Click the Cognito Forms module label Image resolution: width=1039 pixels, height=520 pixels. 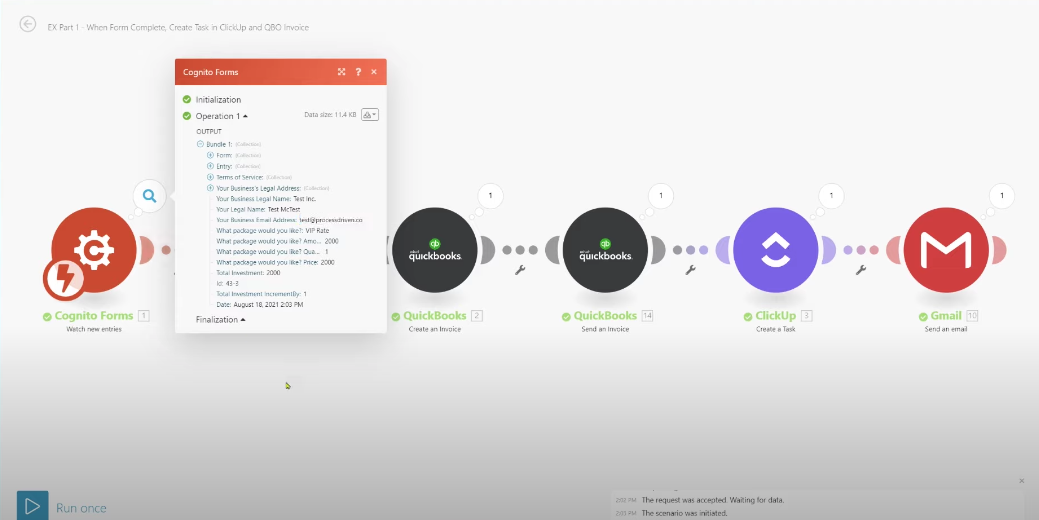(93, 316)
